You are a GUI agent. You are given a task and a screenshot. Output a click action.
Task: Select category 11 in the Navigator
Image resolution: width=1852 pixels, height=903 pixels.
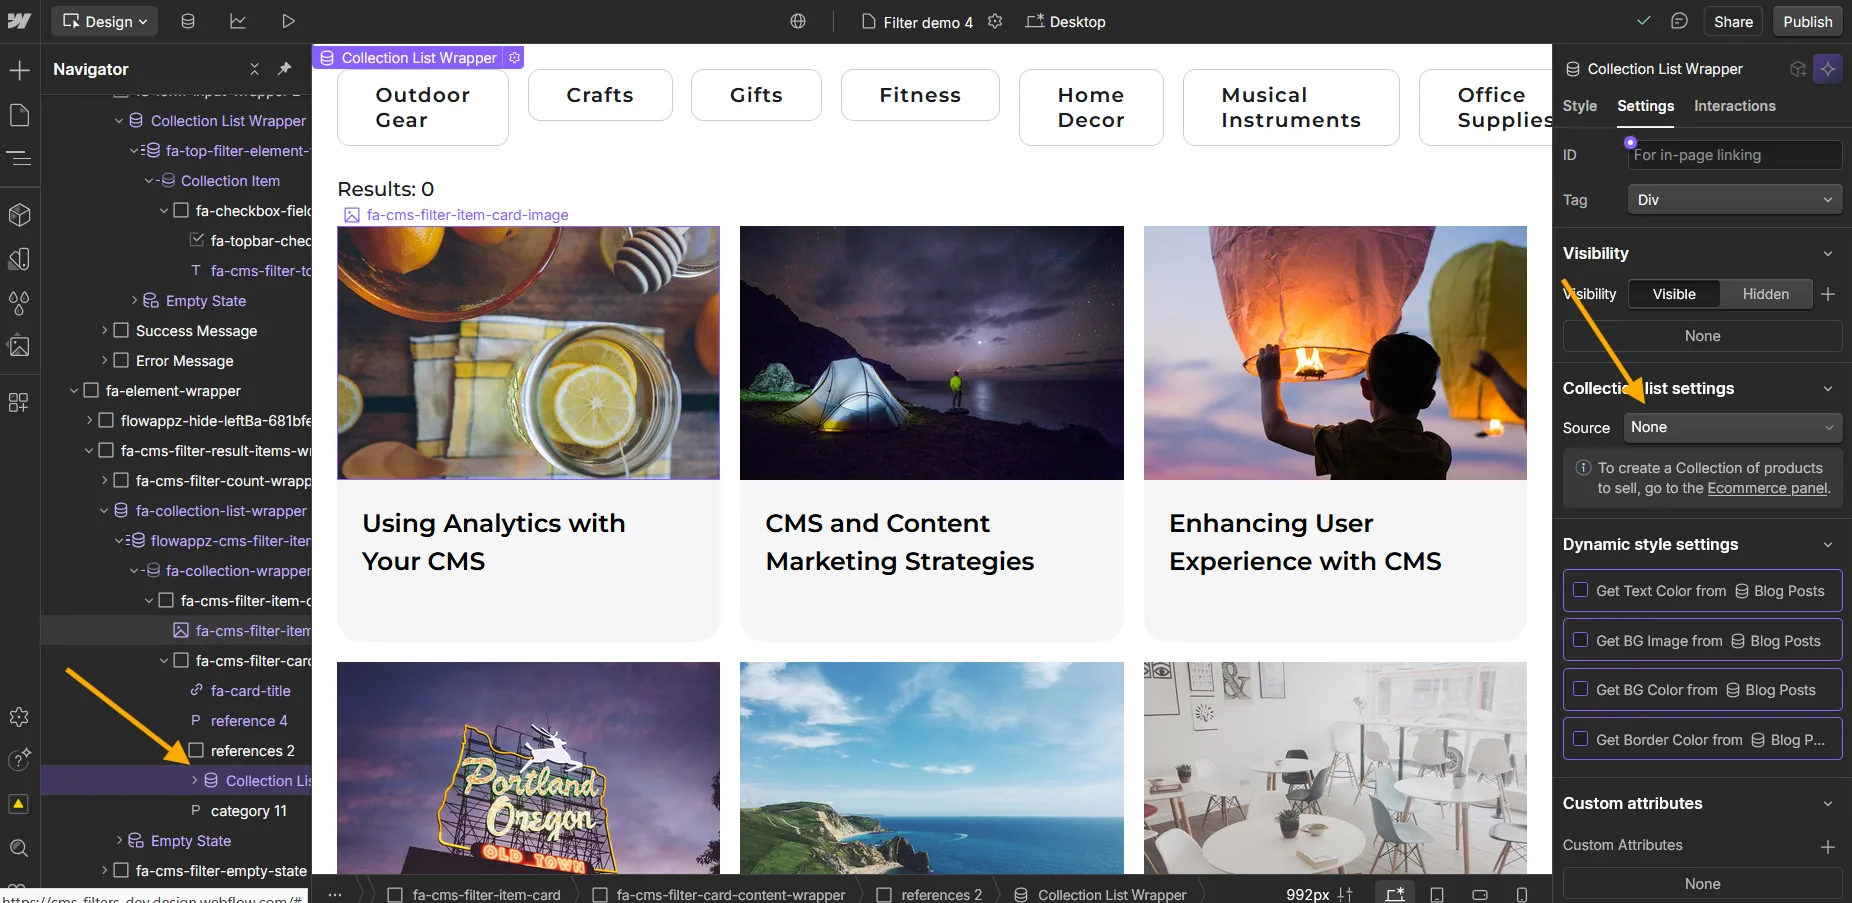point(249,810)
